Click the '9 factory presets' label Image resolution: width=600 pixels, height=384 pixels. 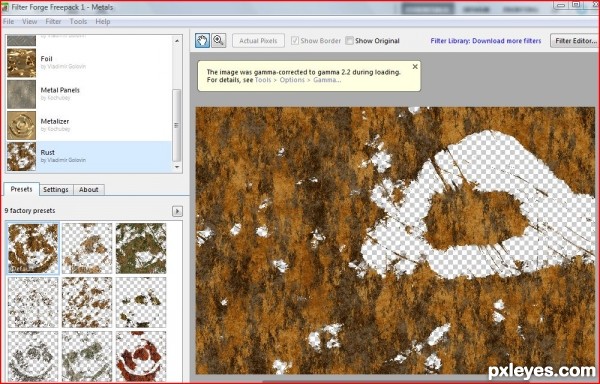(x=30, y=211)
